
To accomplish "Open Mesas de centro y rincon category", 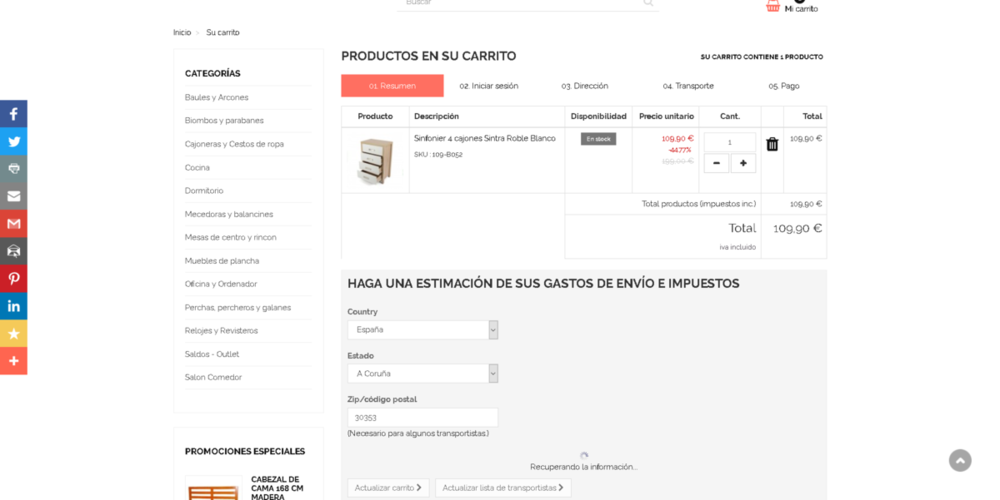I will tap(231, 237).
